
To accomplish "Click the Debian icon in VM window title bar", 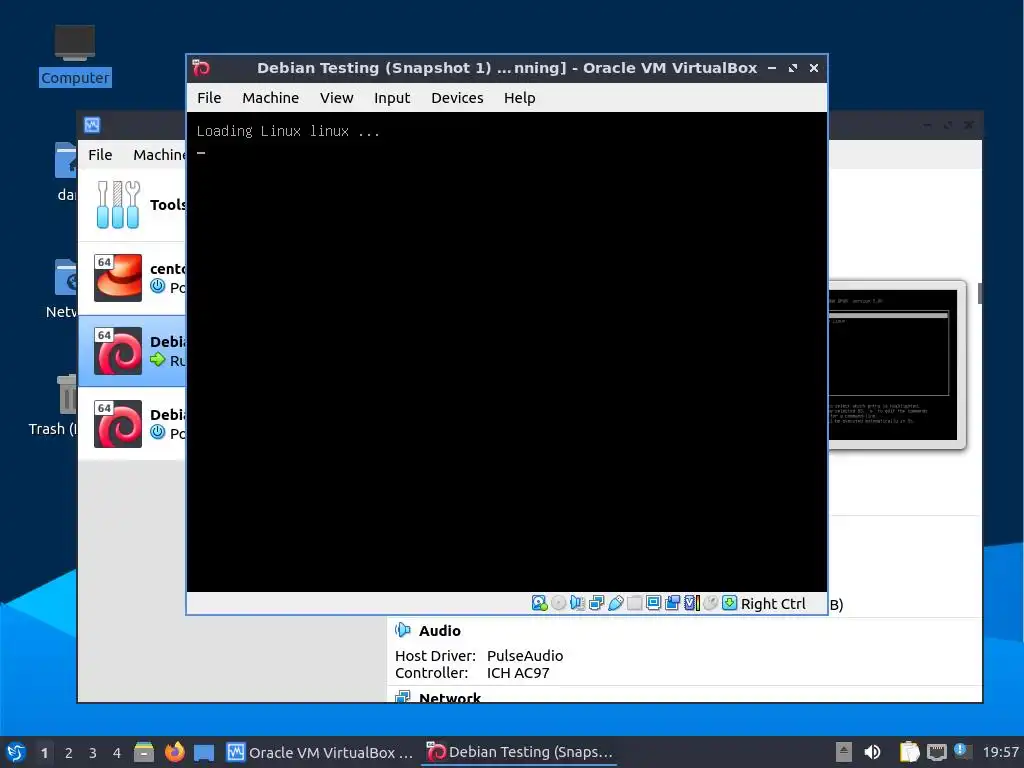I will 201,68.
